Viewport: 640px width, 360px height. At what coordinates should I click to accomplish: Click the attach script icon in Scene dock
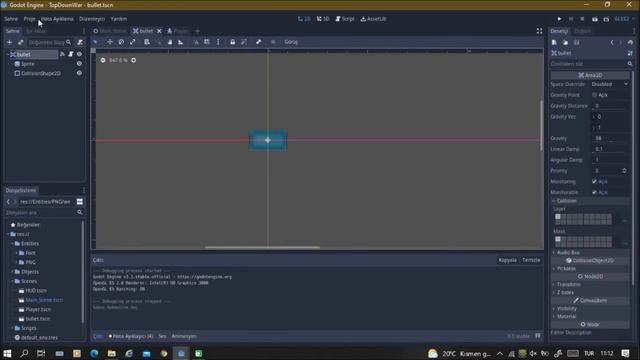[x=80, y=42]
